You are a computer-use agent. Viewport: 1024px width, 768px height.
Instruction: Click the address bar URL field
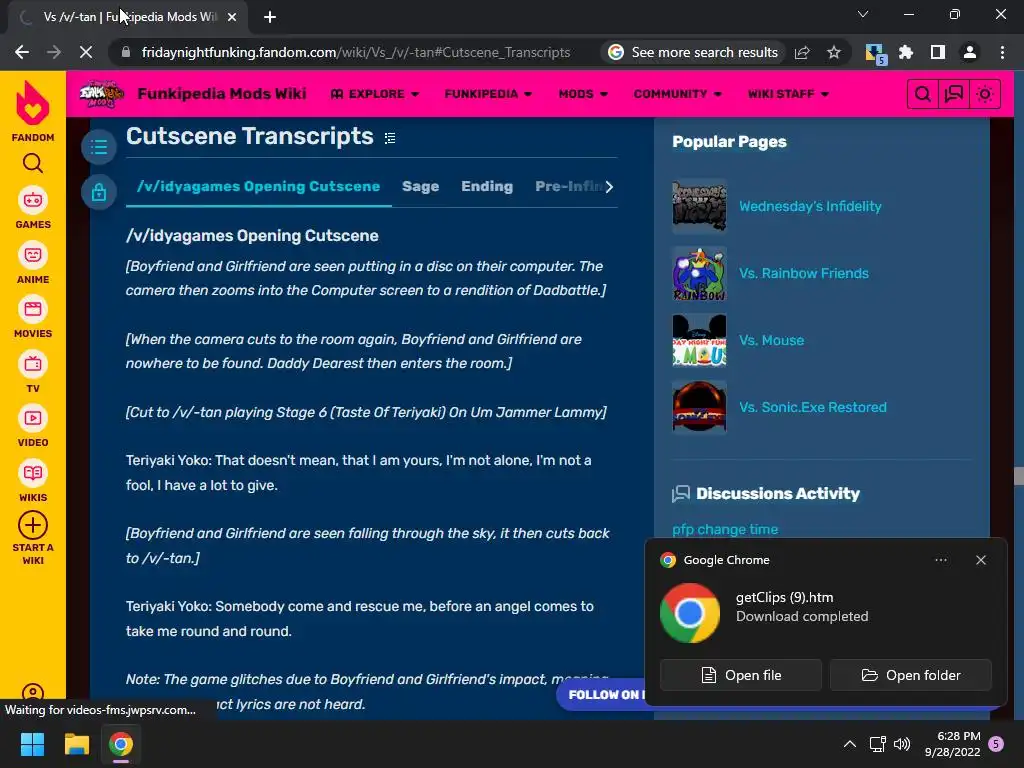pyautogui.click(x=356, y=52)
